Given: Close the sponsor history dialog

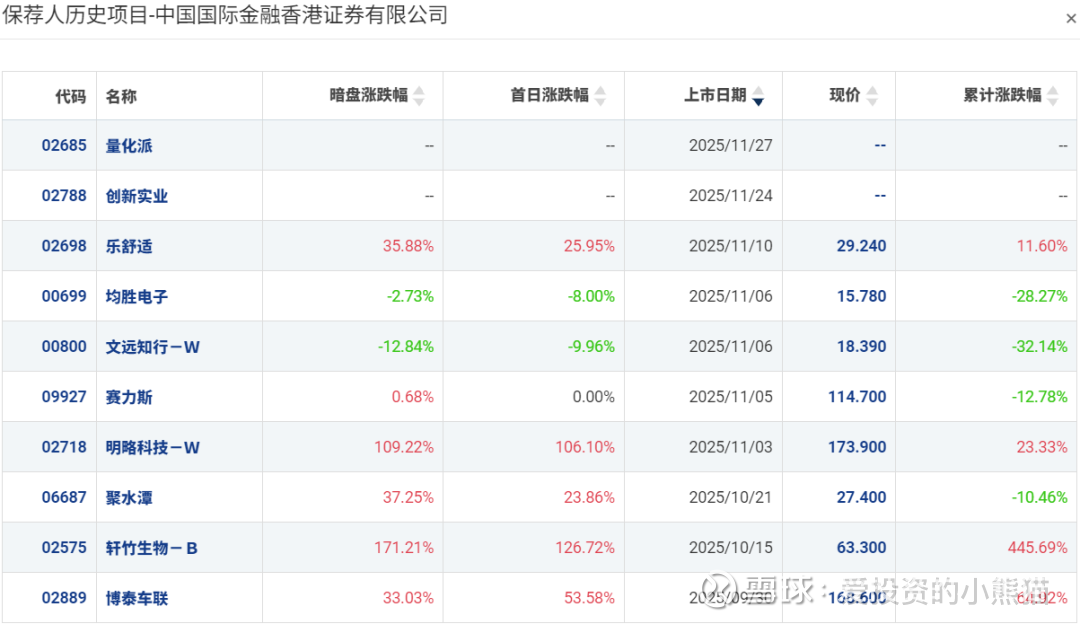Looking at the screenshot, I should pyautogui.click(x=1070, y=19).
